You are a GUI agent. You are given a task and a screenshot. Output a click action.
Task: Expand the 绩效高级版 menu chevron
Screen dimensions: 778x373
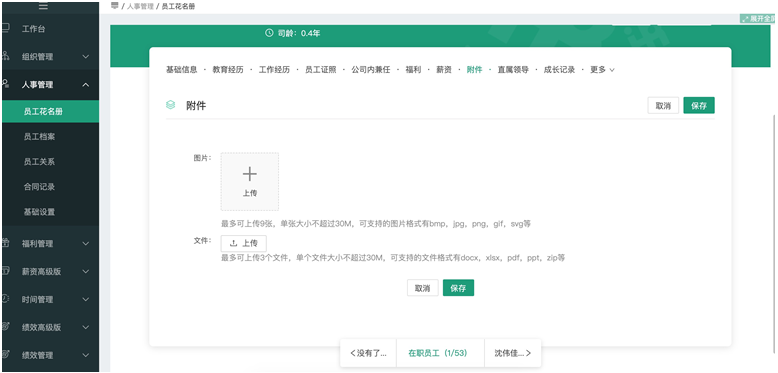[86, 327]
